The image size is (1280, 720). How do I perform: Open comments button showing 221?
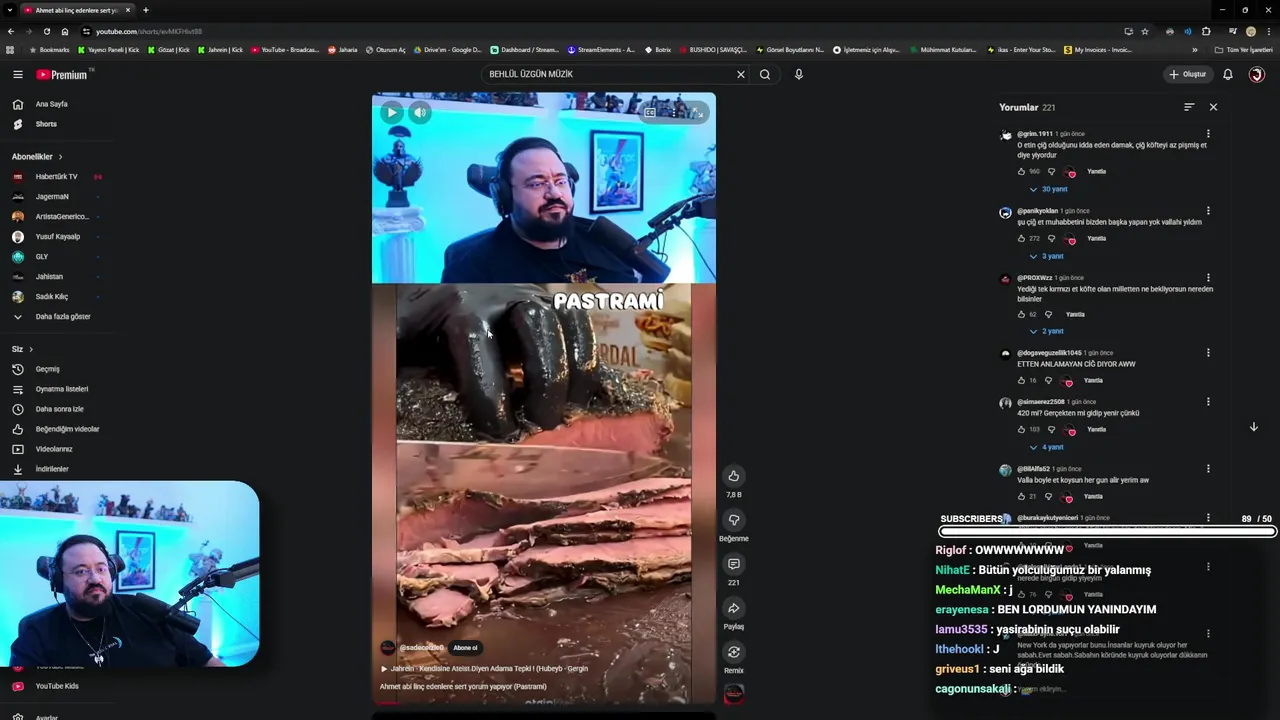tap(733, 564)
